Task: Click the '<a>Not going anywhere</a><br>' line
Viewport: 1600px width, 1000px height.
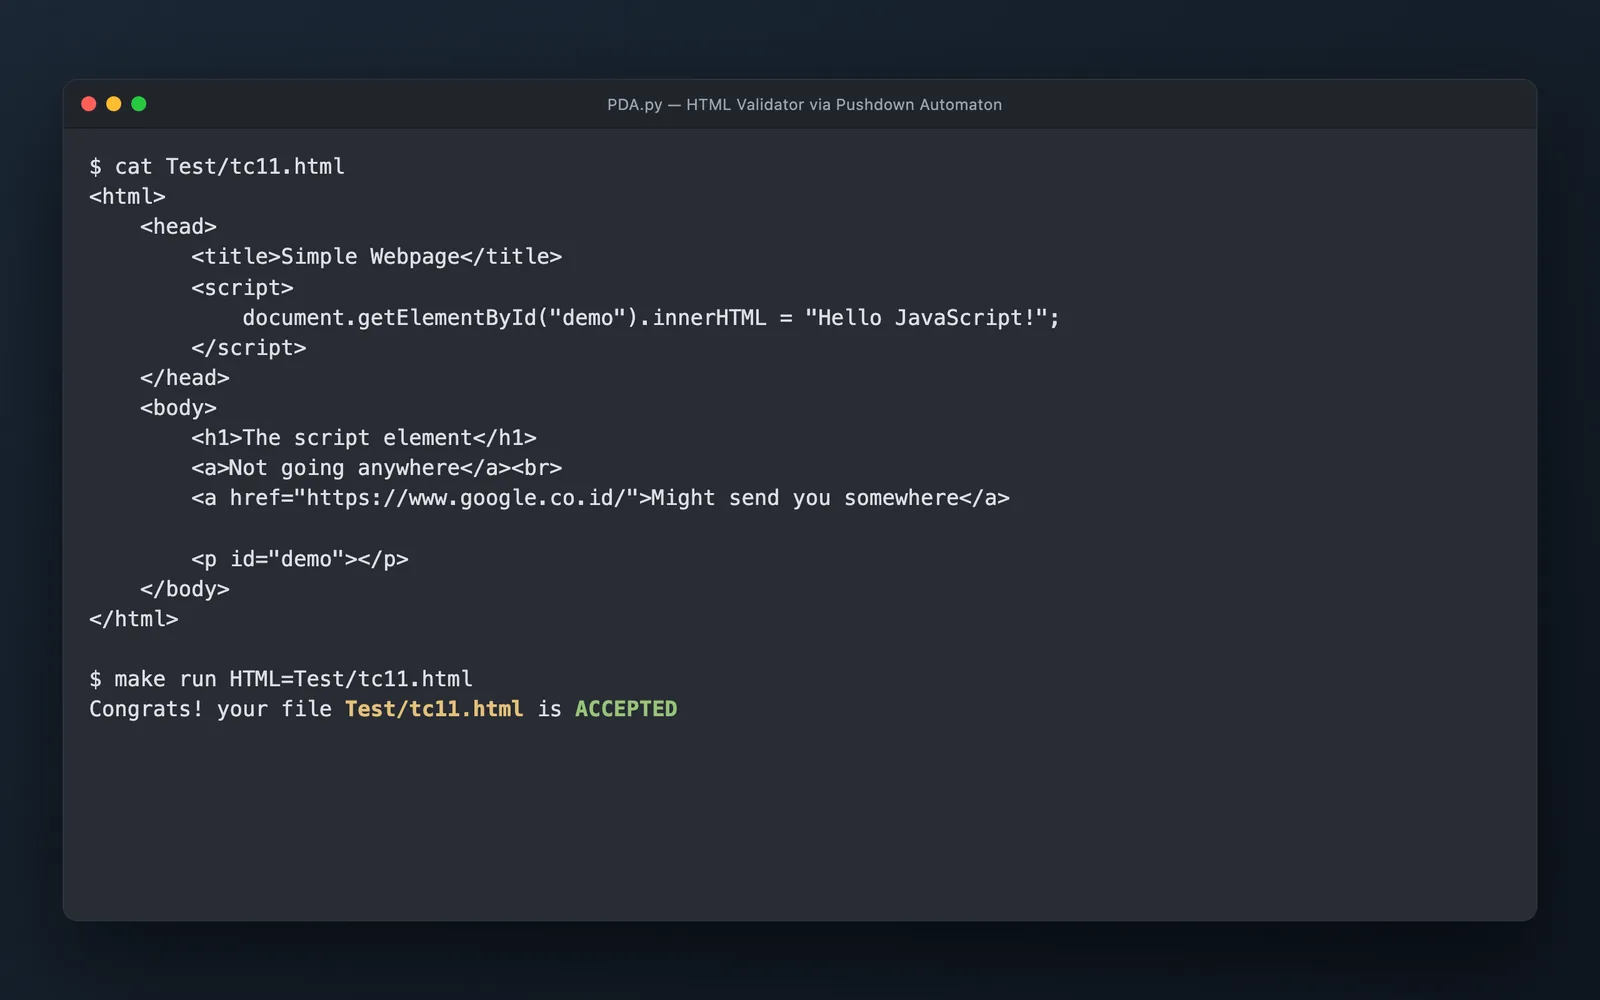Action: pos(376,468)
